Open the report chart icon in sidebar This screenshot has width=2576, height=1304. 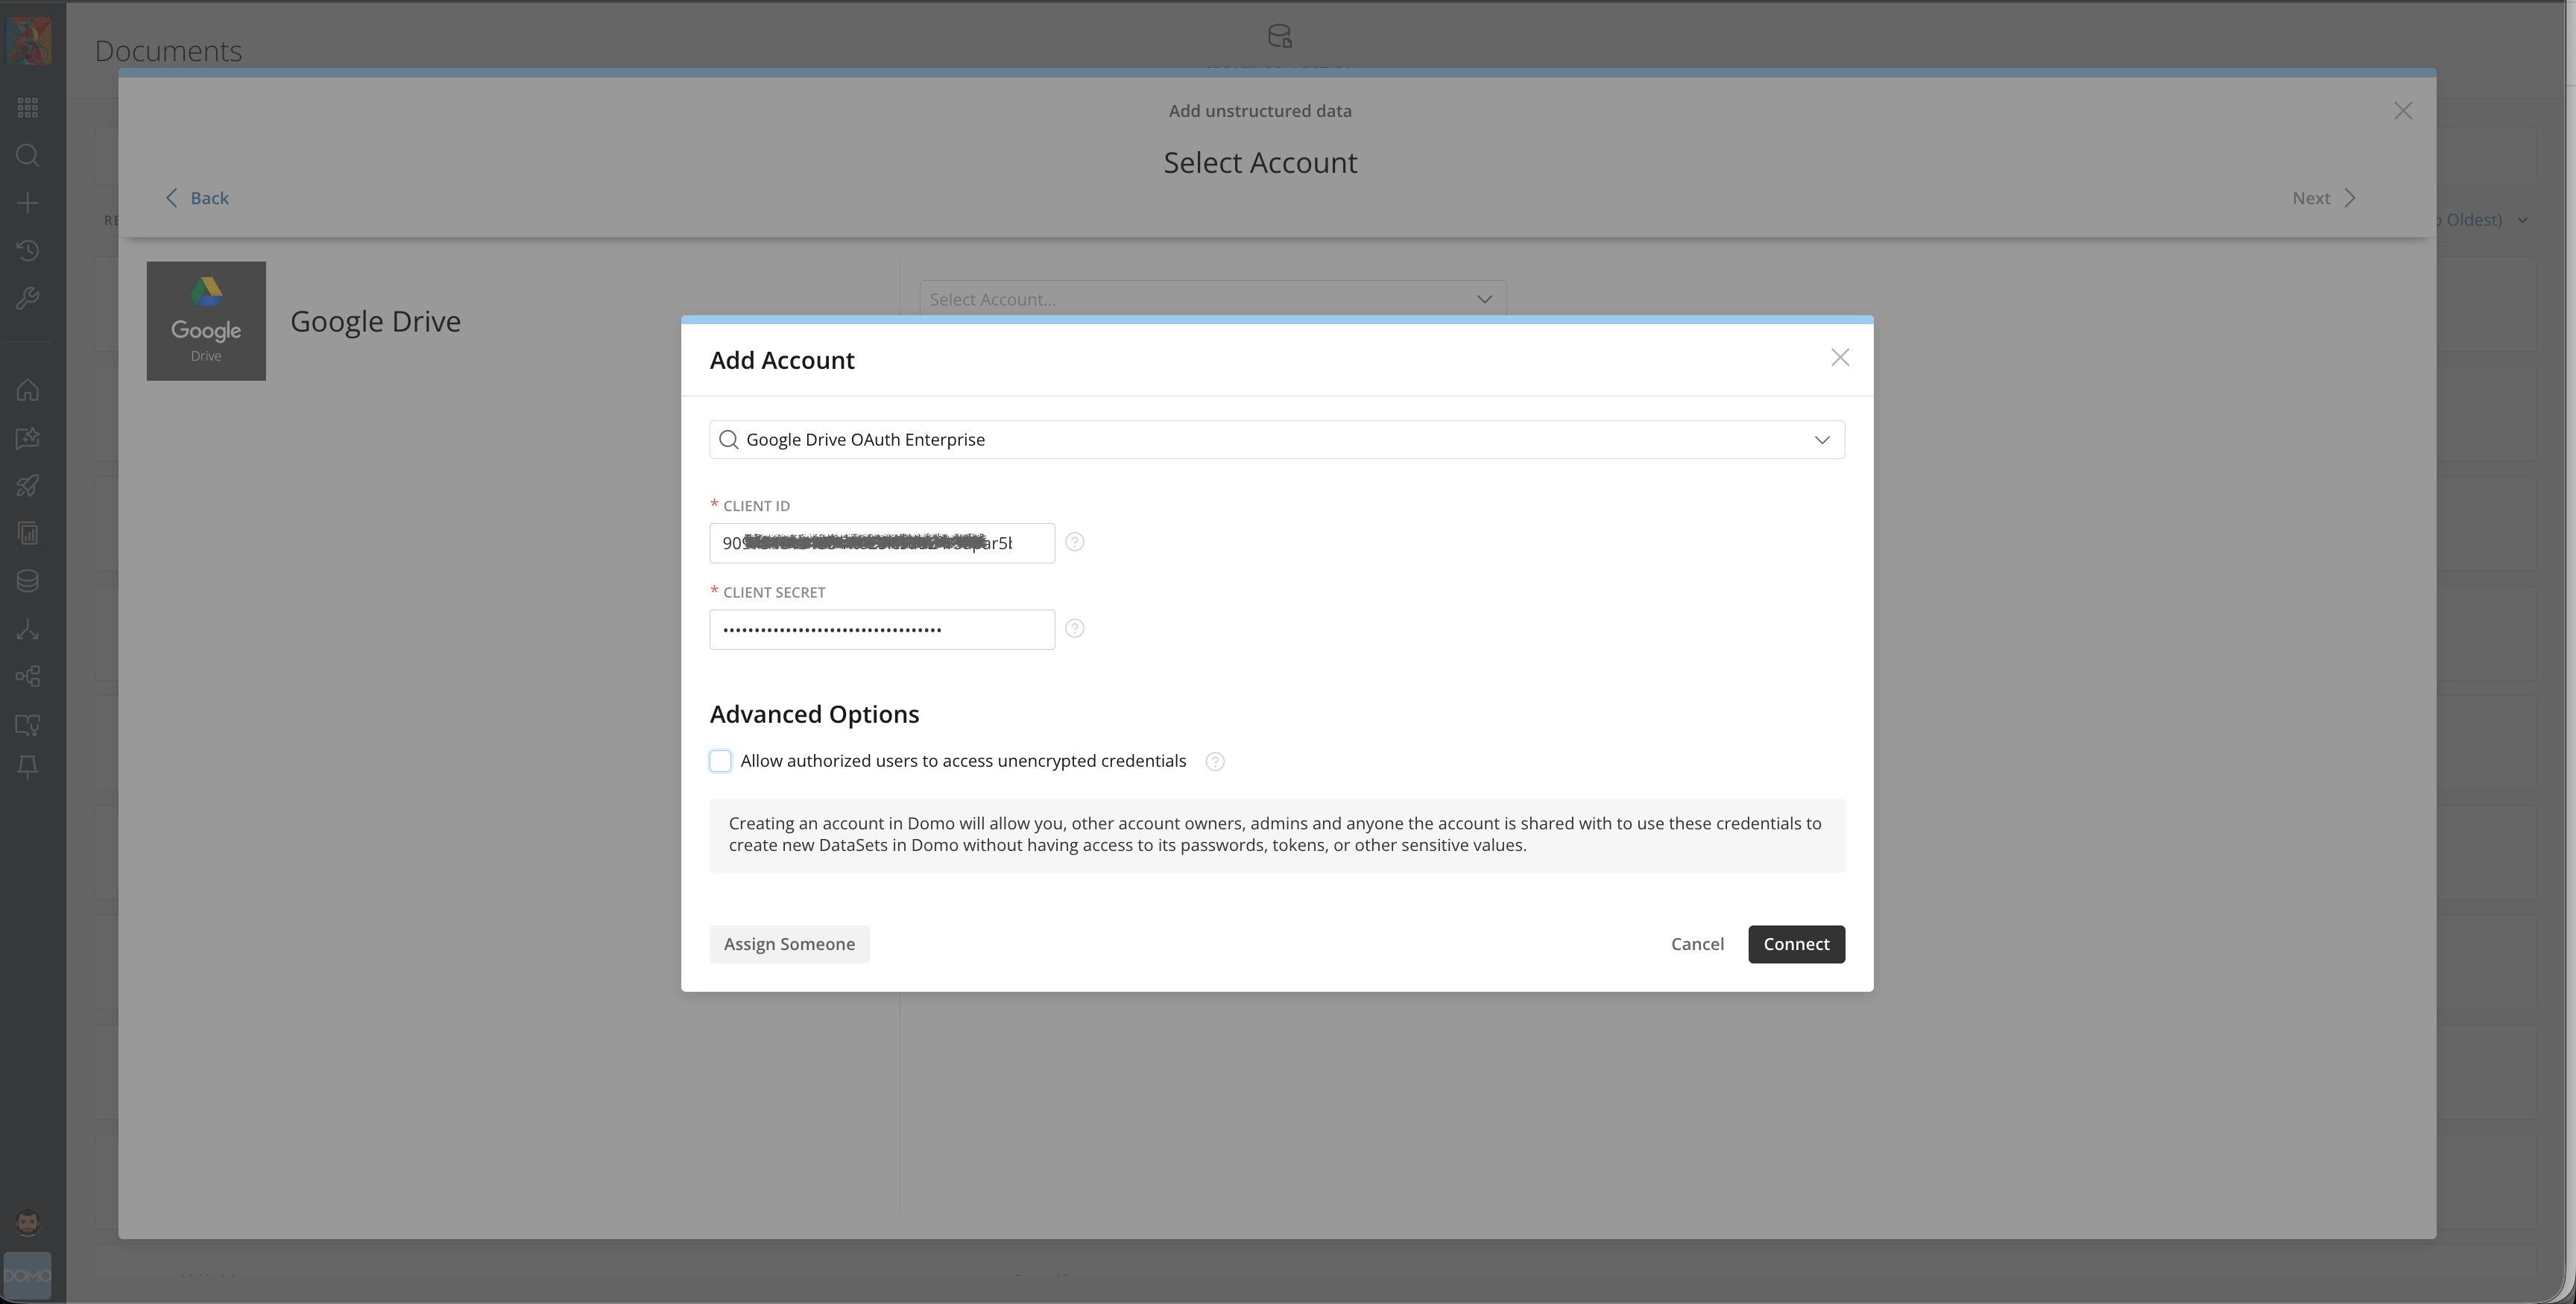pyautogui.click(x=28, y=533)
